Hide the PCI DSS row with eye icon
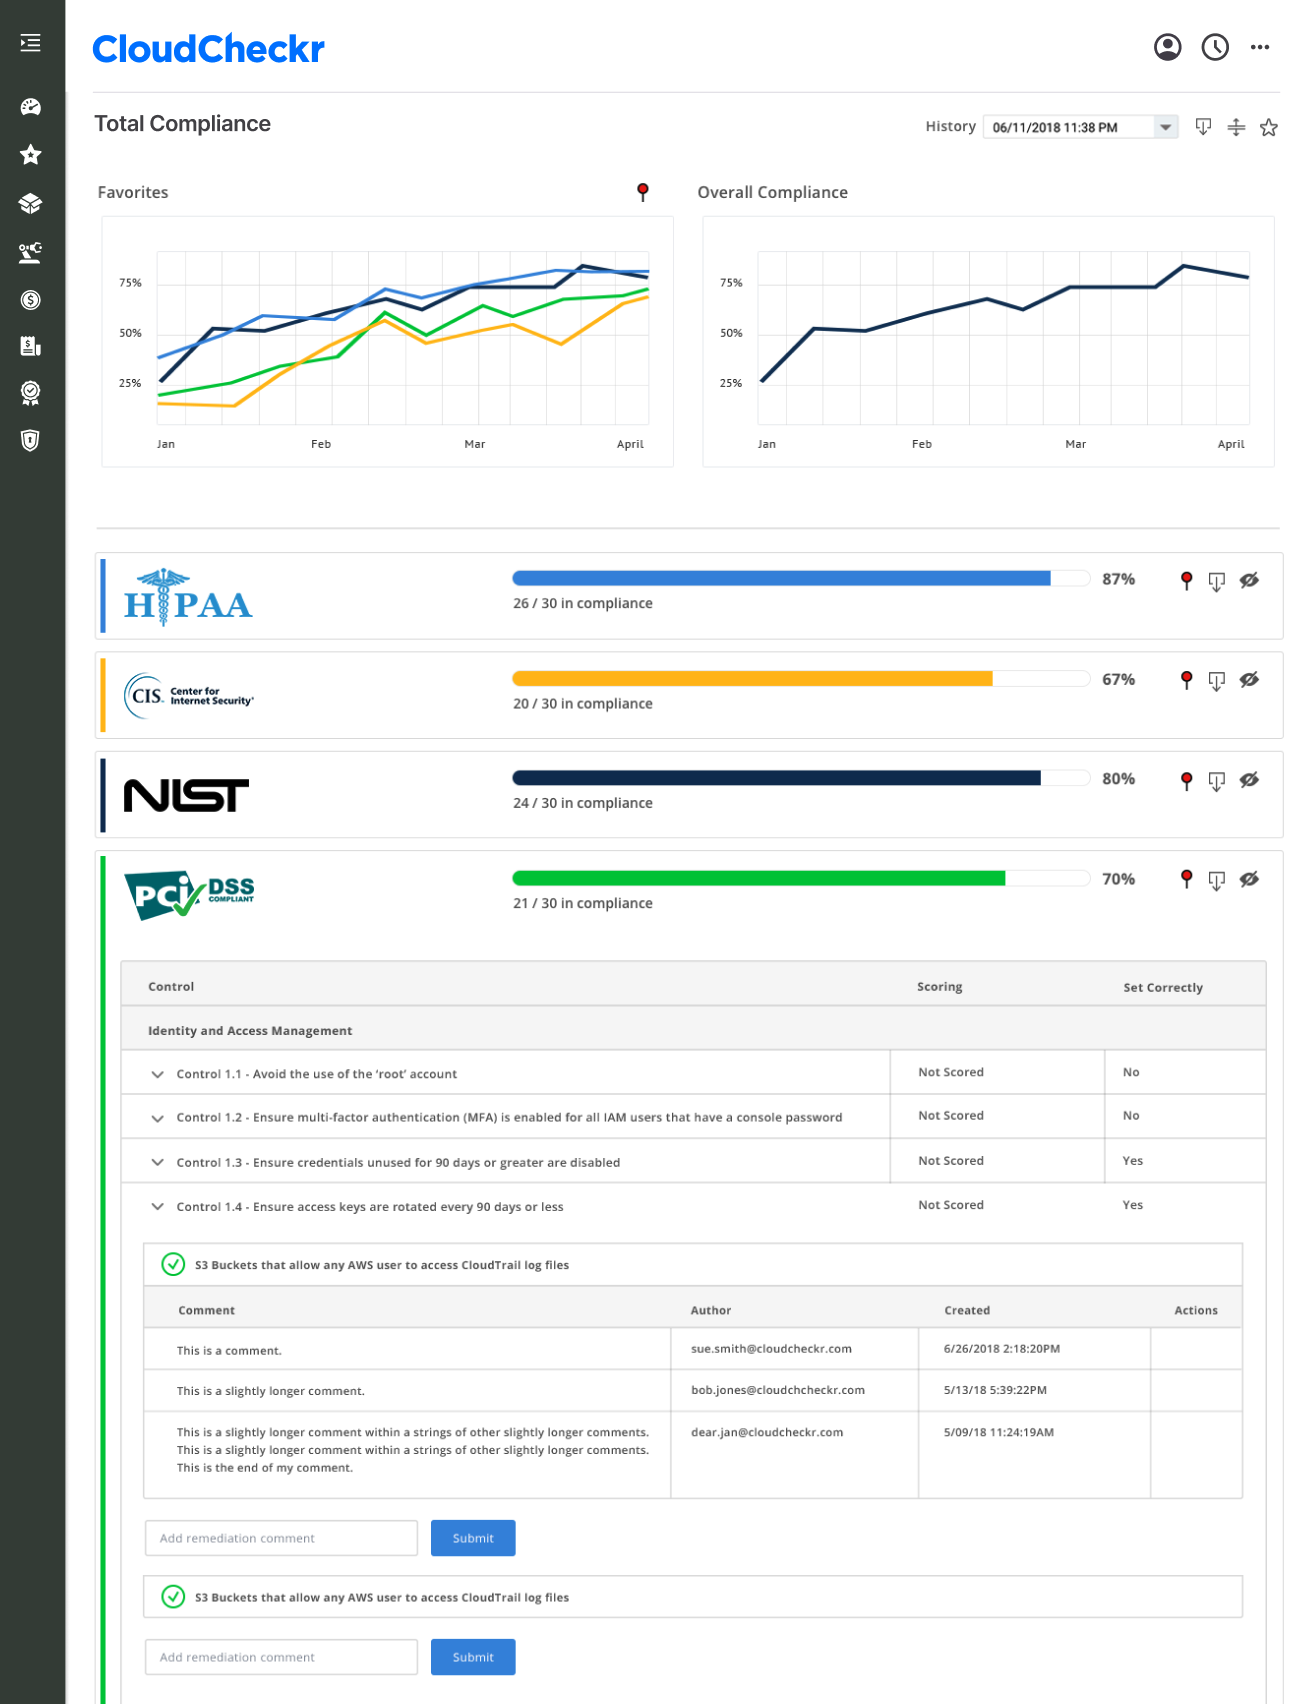 pyautogui.click(x=1249, y=879)
